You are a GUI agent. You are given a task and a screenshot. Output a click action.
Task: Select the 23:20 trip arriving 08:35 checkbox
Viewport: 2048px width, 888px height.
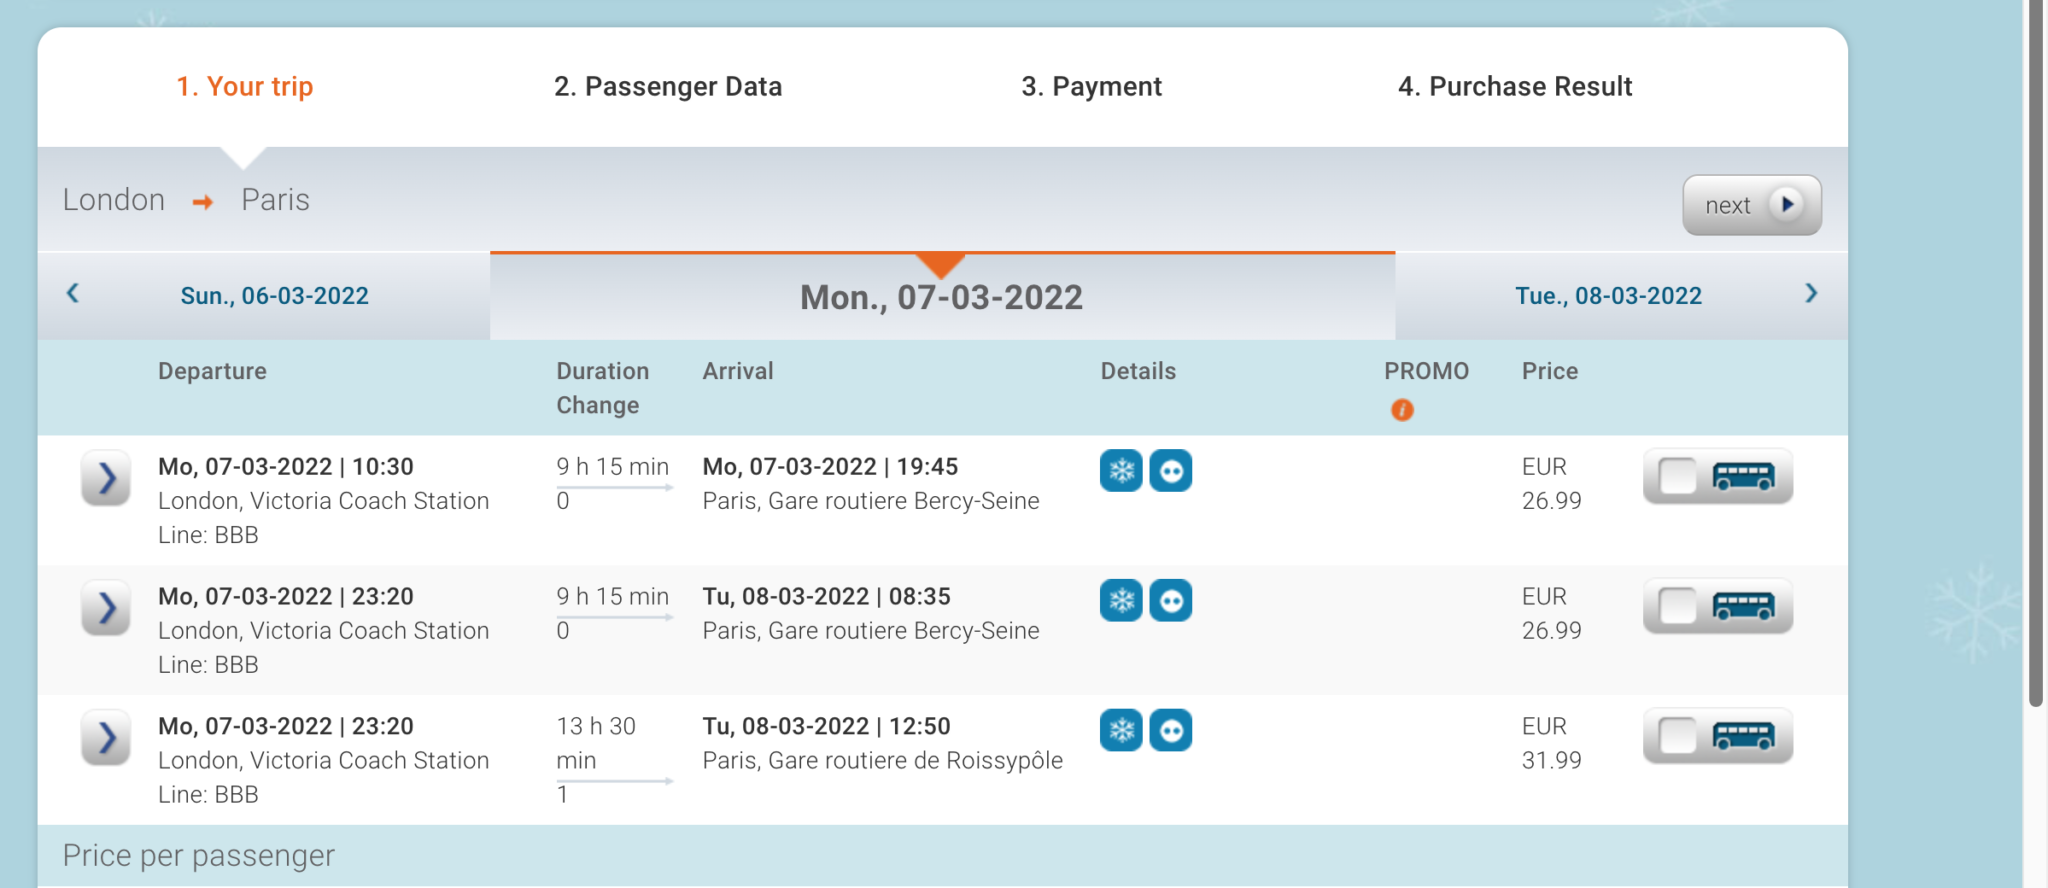point(1678,606)
